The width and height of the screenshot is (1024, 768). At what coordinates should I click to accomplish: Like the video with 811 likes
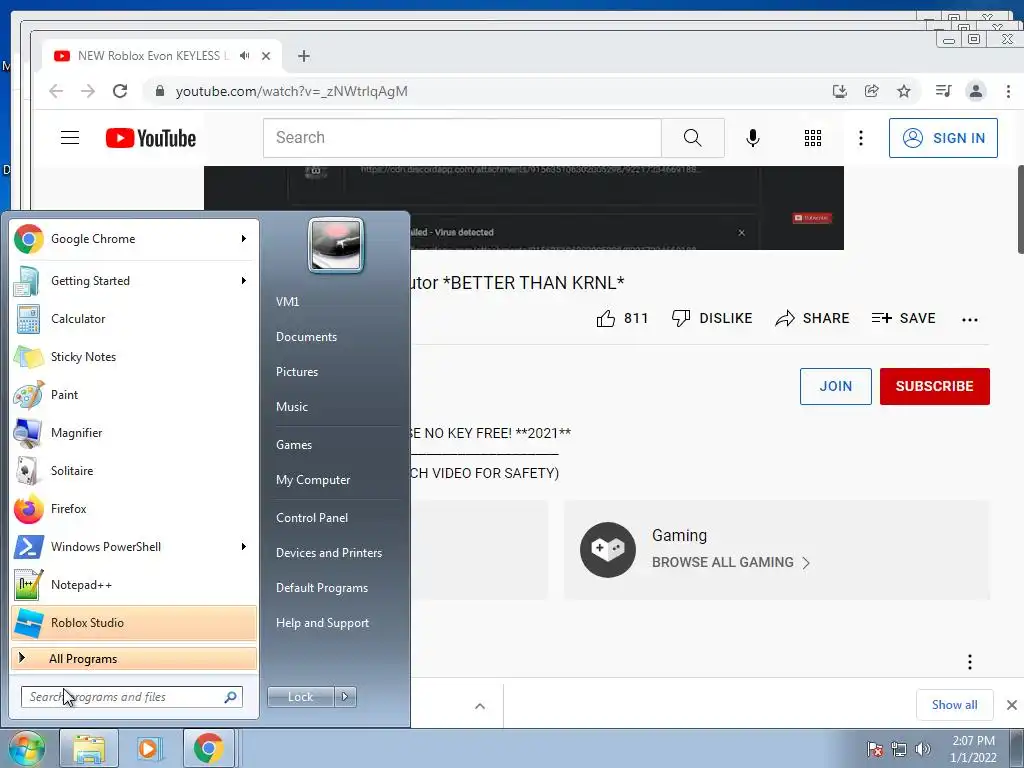click(x=622, y=318)
